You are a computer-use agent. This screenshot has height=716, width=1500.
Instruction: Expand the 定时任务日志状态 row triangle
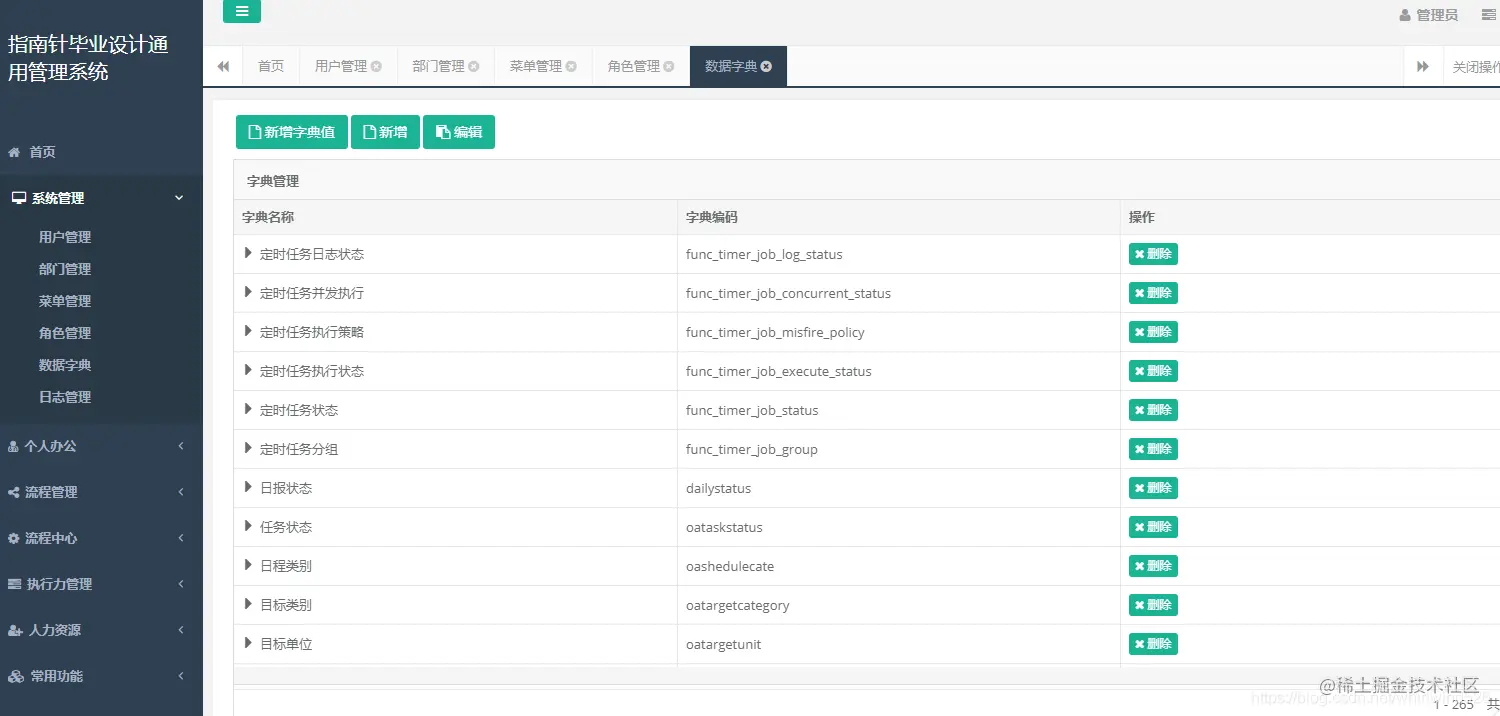[x=248, y=253]
